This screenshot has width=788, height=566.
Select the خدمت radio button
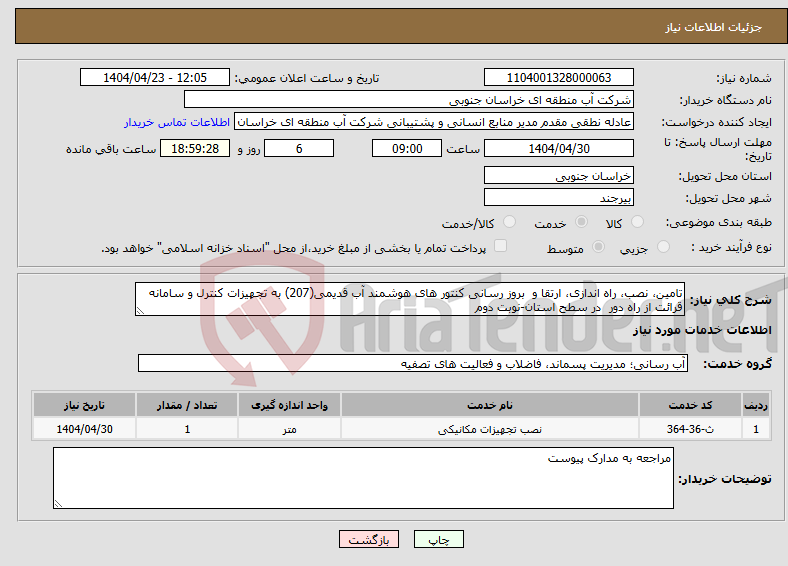[x=581, y=222]
